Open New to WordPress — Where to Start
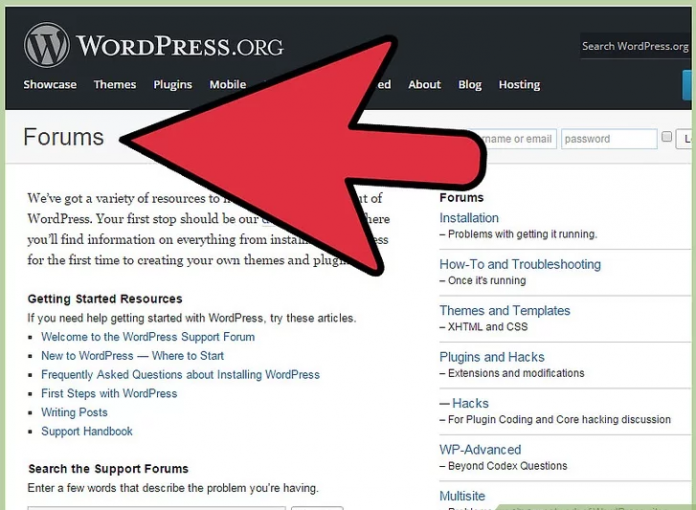The image size is (696, 510). click(x=132, y=356)
